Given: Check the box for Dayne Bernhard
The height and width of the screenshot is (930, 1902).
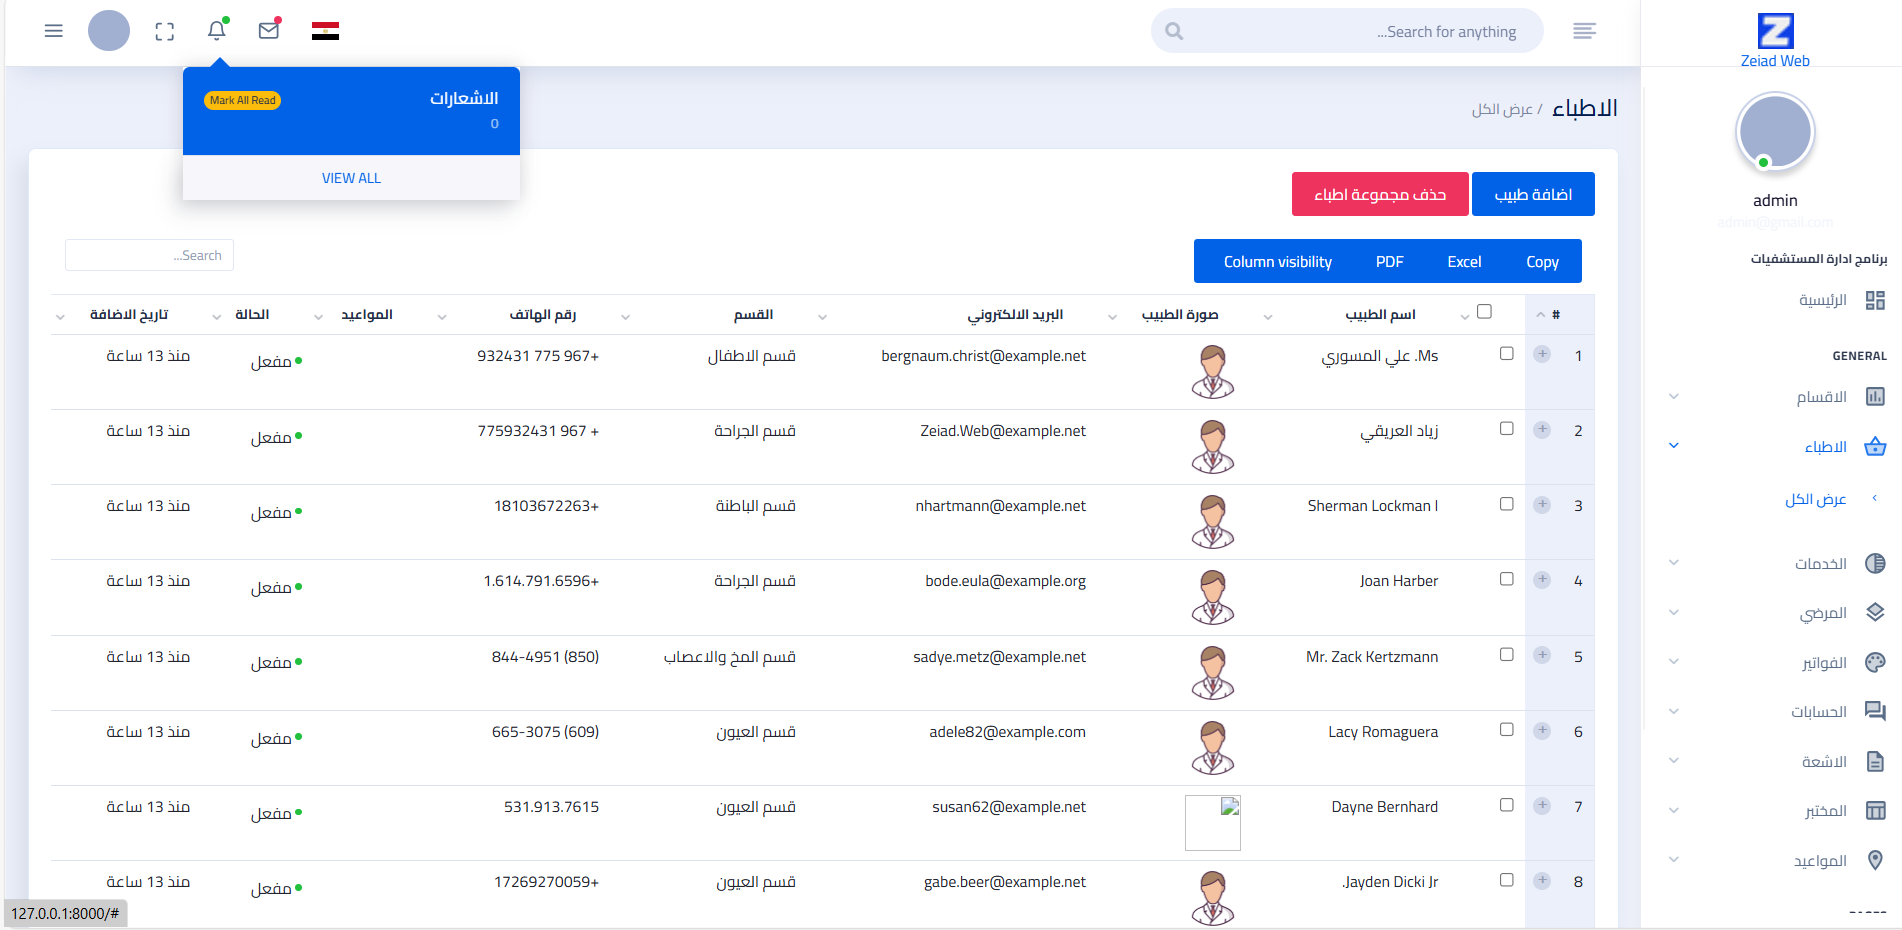Looking at the screenshot, I should tap(1506, 805).
